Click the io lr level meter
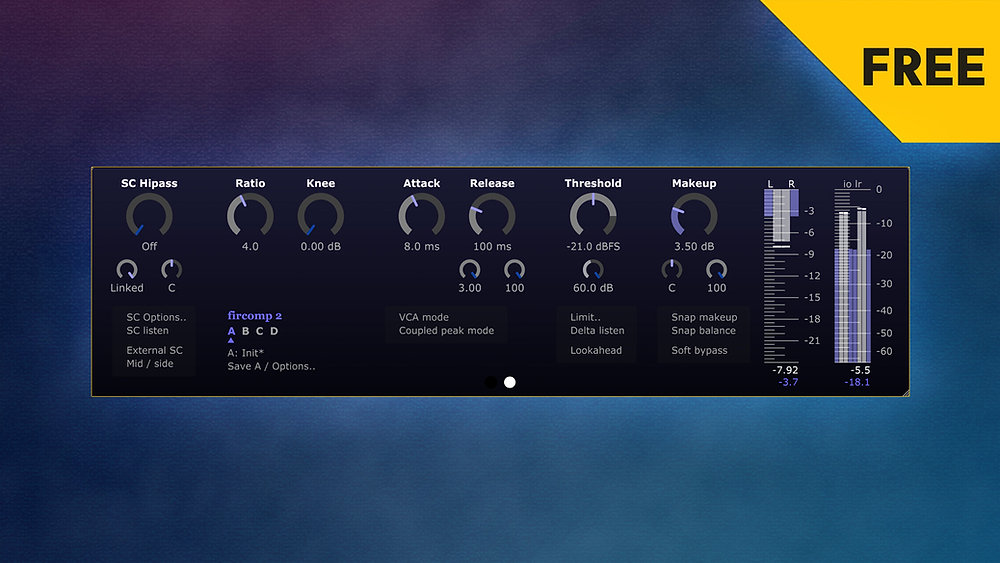Viewport: 1000px width, 563px height. point(853,275)
